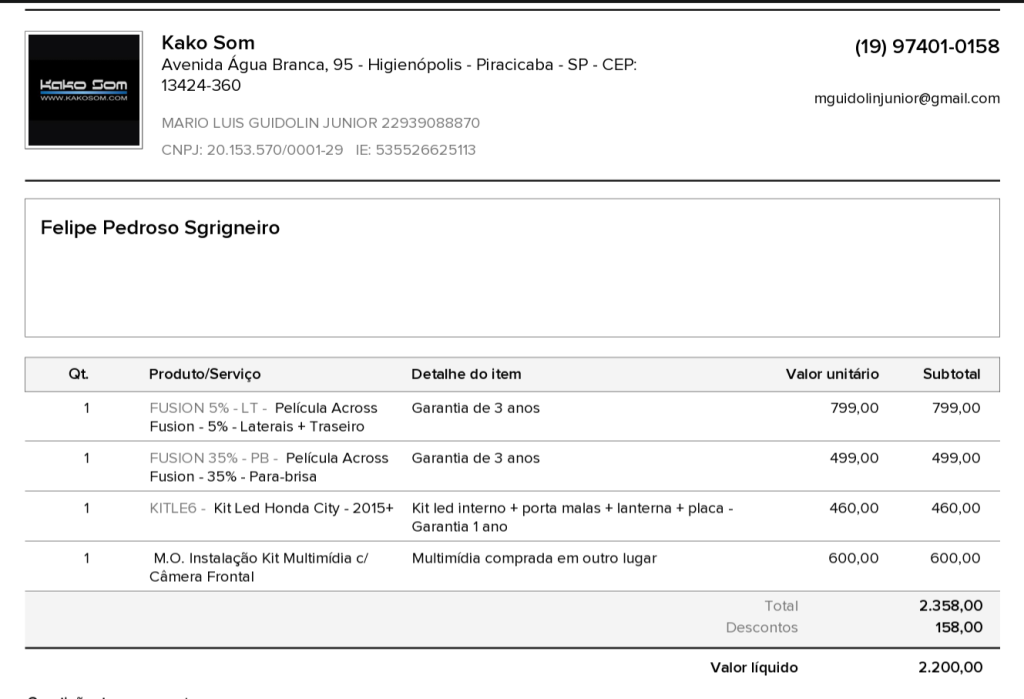Viewport: 1024px width, 699px height.
Task: Click the Subtotal column header
Action: [x=952, y=374]
